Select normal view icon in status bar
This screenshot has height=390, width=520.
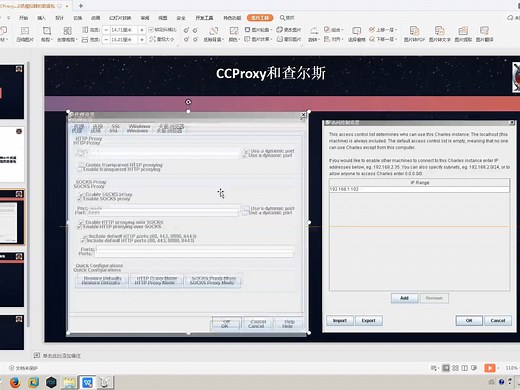(446, 368)
